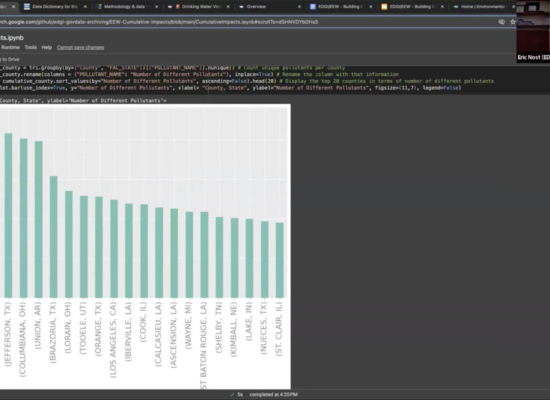Click the WAYNE, MI axis label

coord(188,325)
